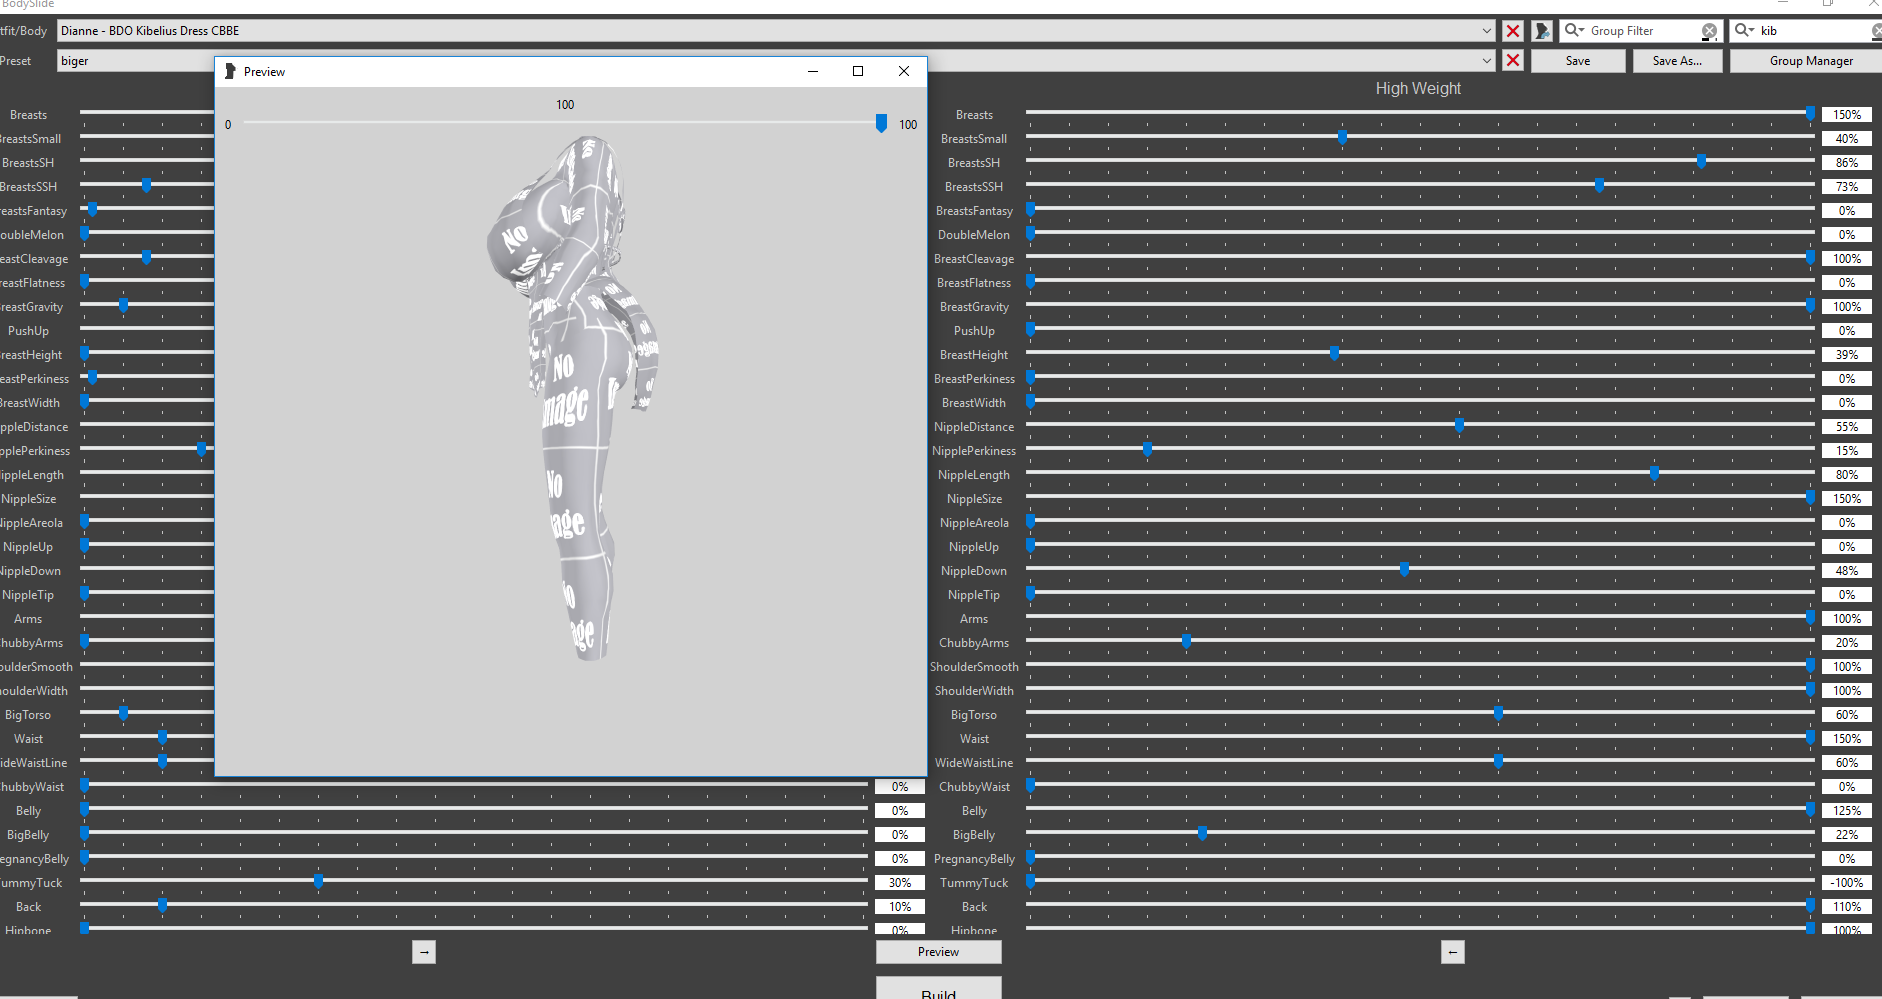Click the outfit filter magnifier next to kib
This screenshot has height=999, width=1882.
pyautogui.click(x=1745, y=31)
